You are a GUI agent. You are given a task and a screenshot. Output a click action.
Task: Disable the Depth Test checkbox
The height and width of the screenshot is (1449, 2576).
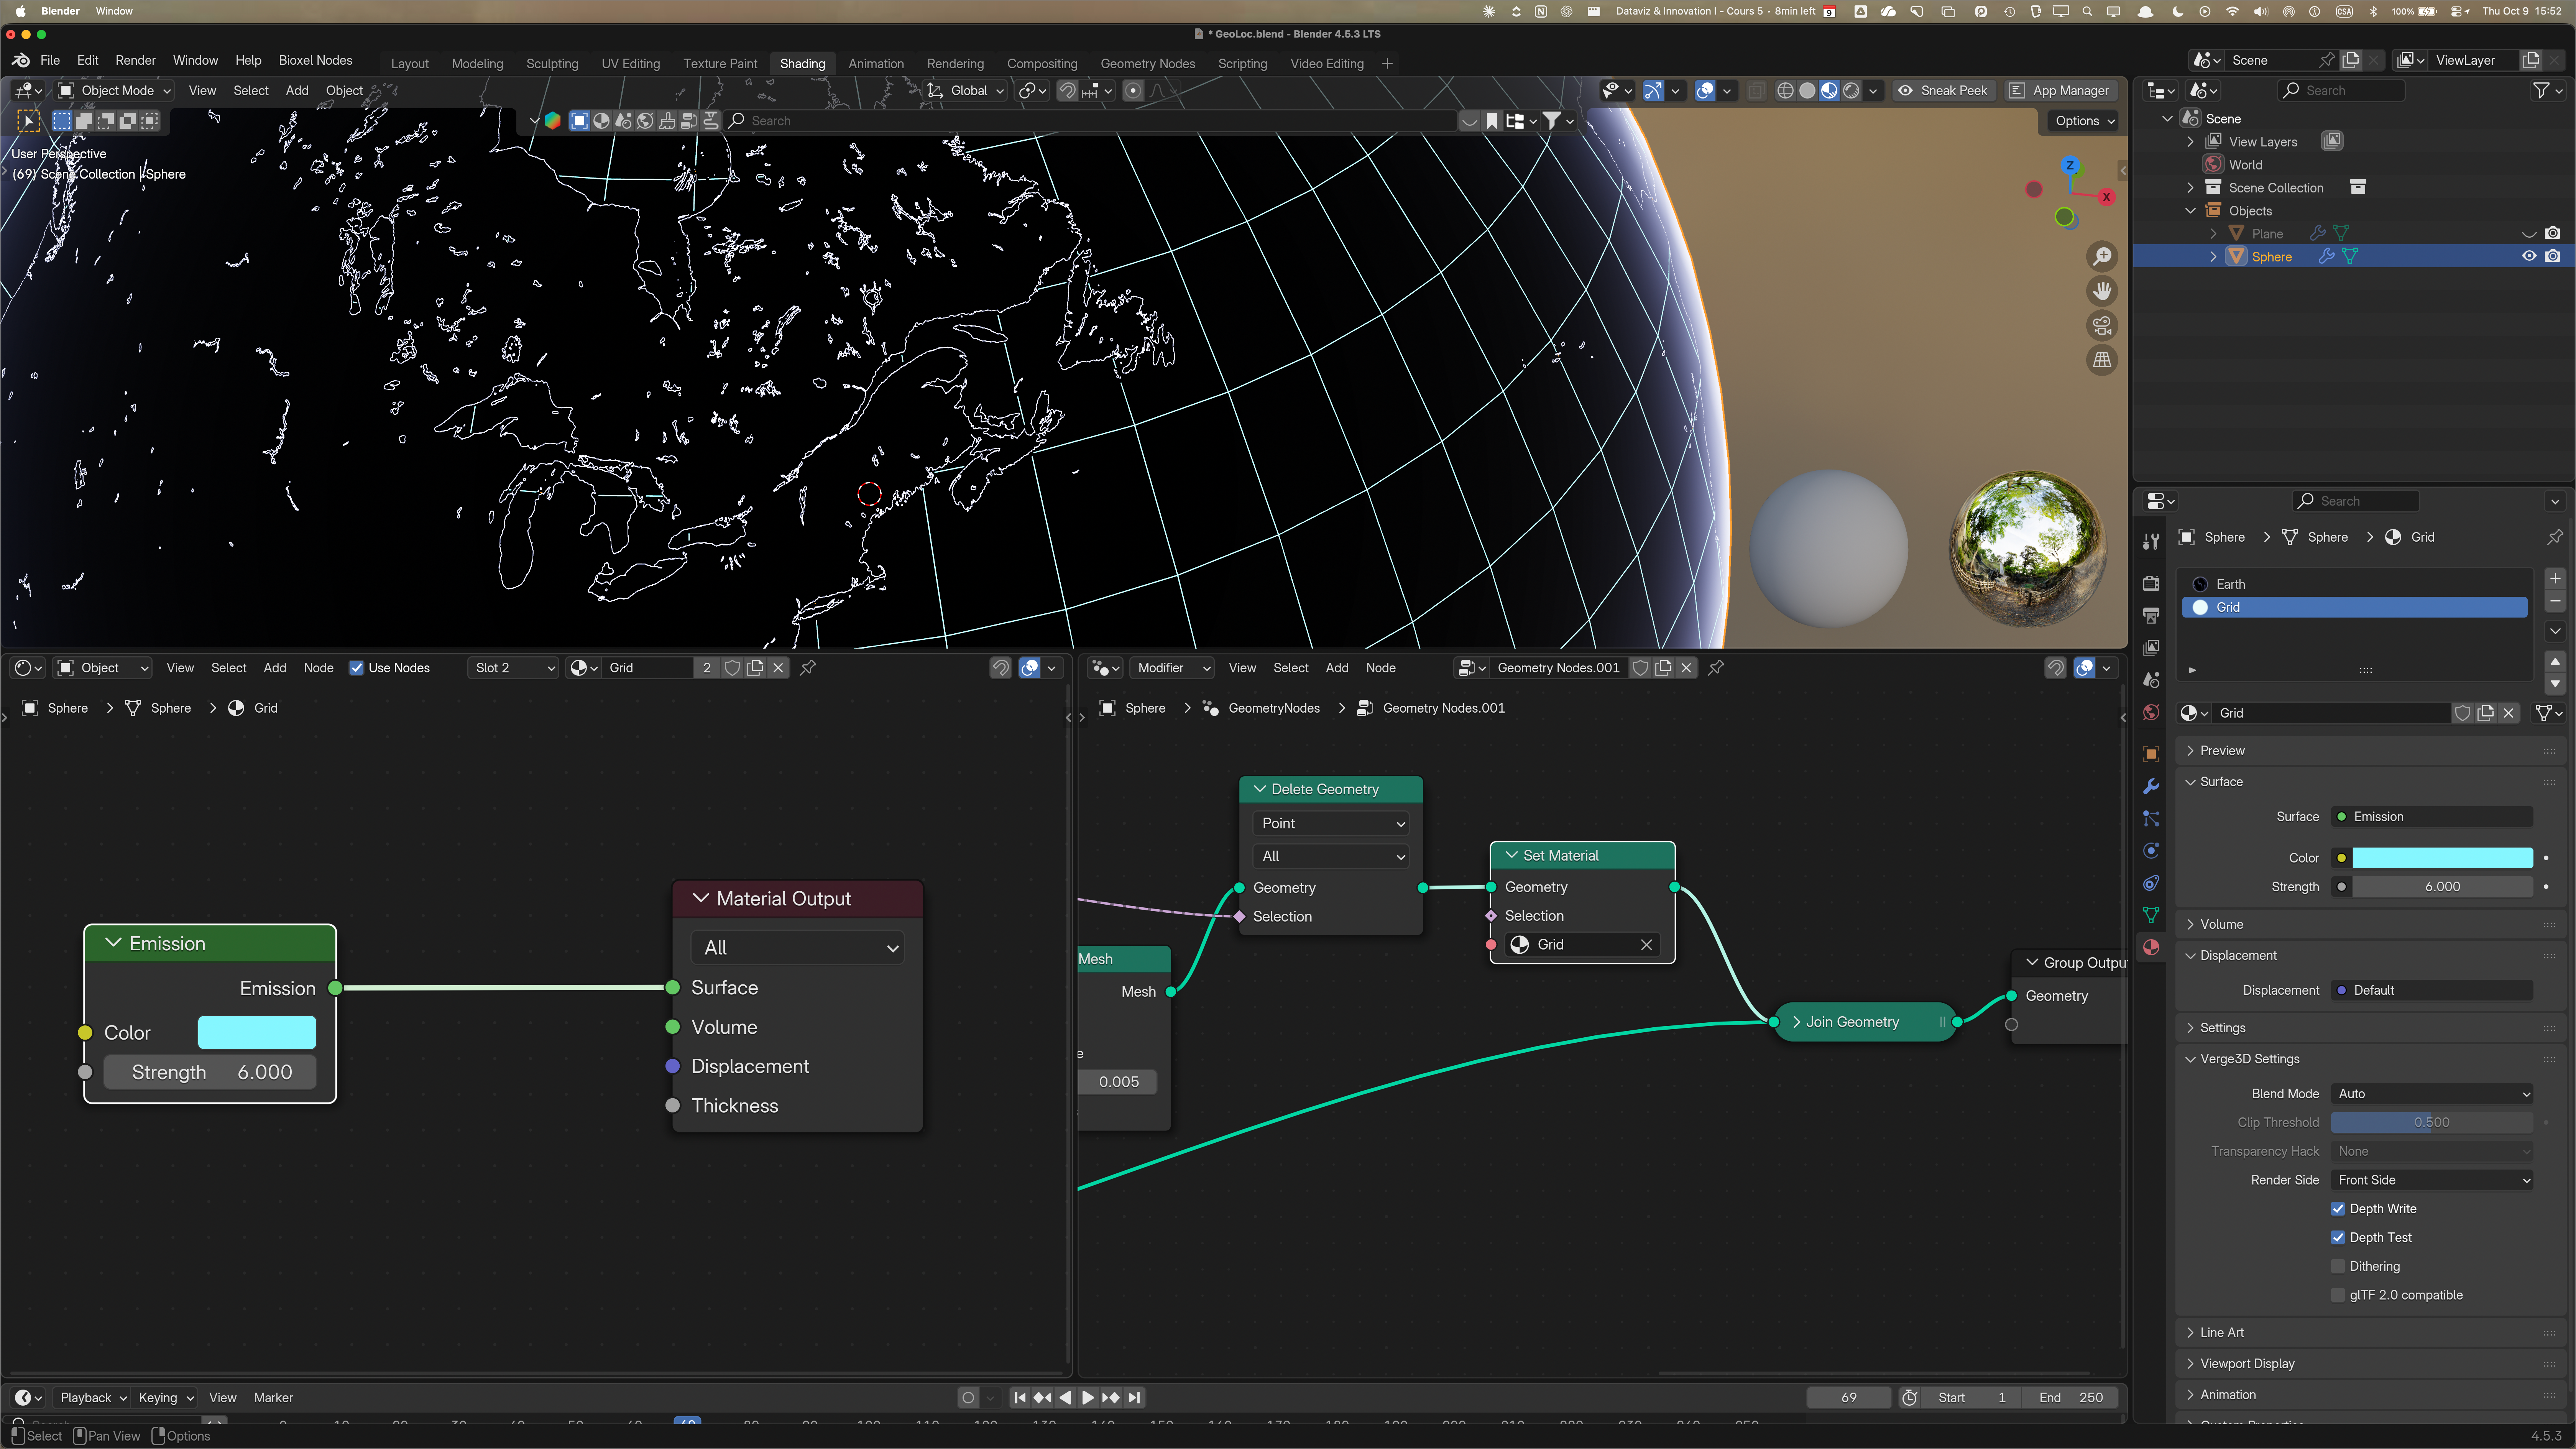pos(2338,1238)
